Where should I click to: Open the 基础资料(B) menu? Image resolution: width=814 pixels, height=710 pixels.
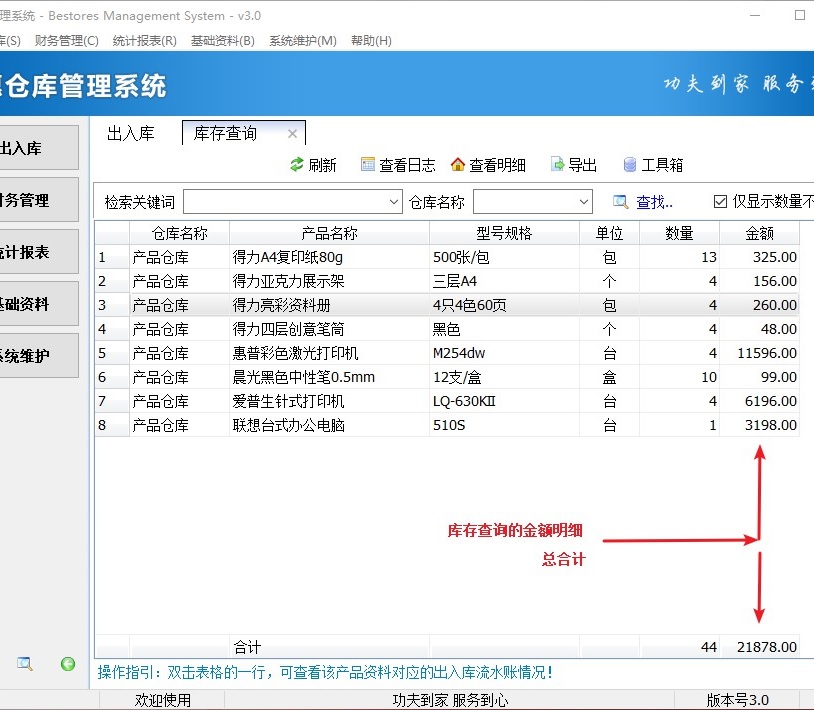coord(223,40)
